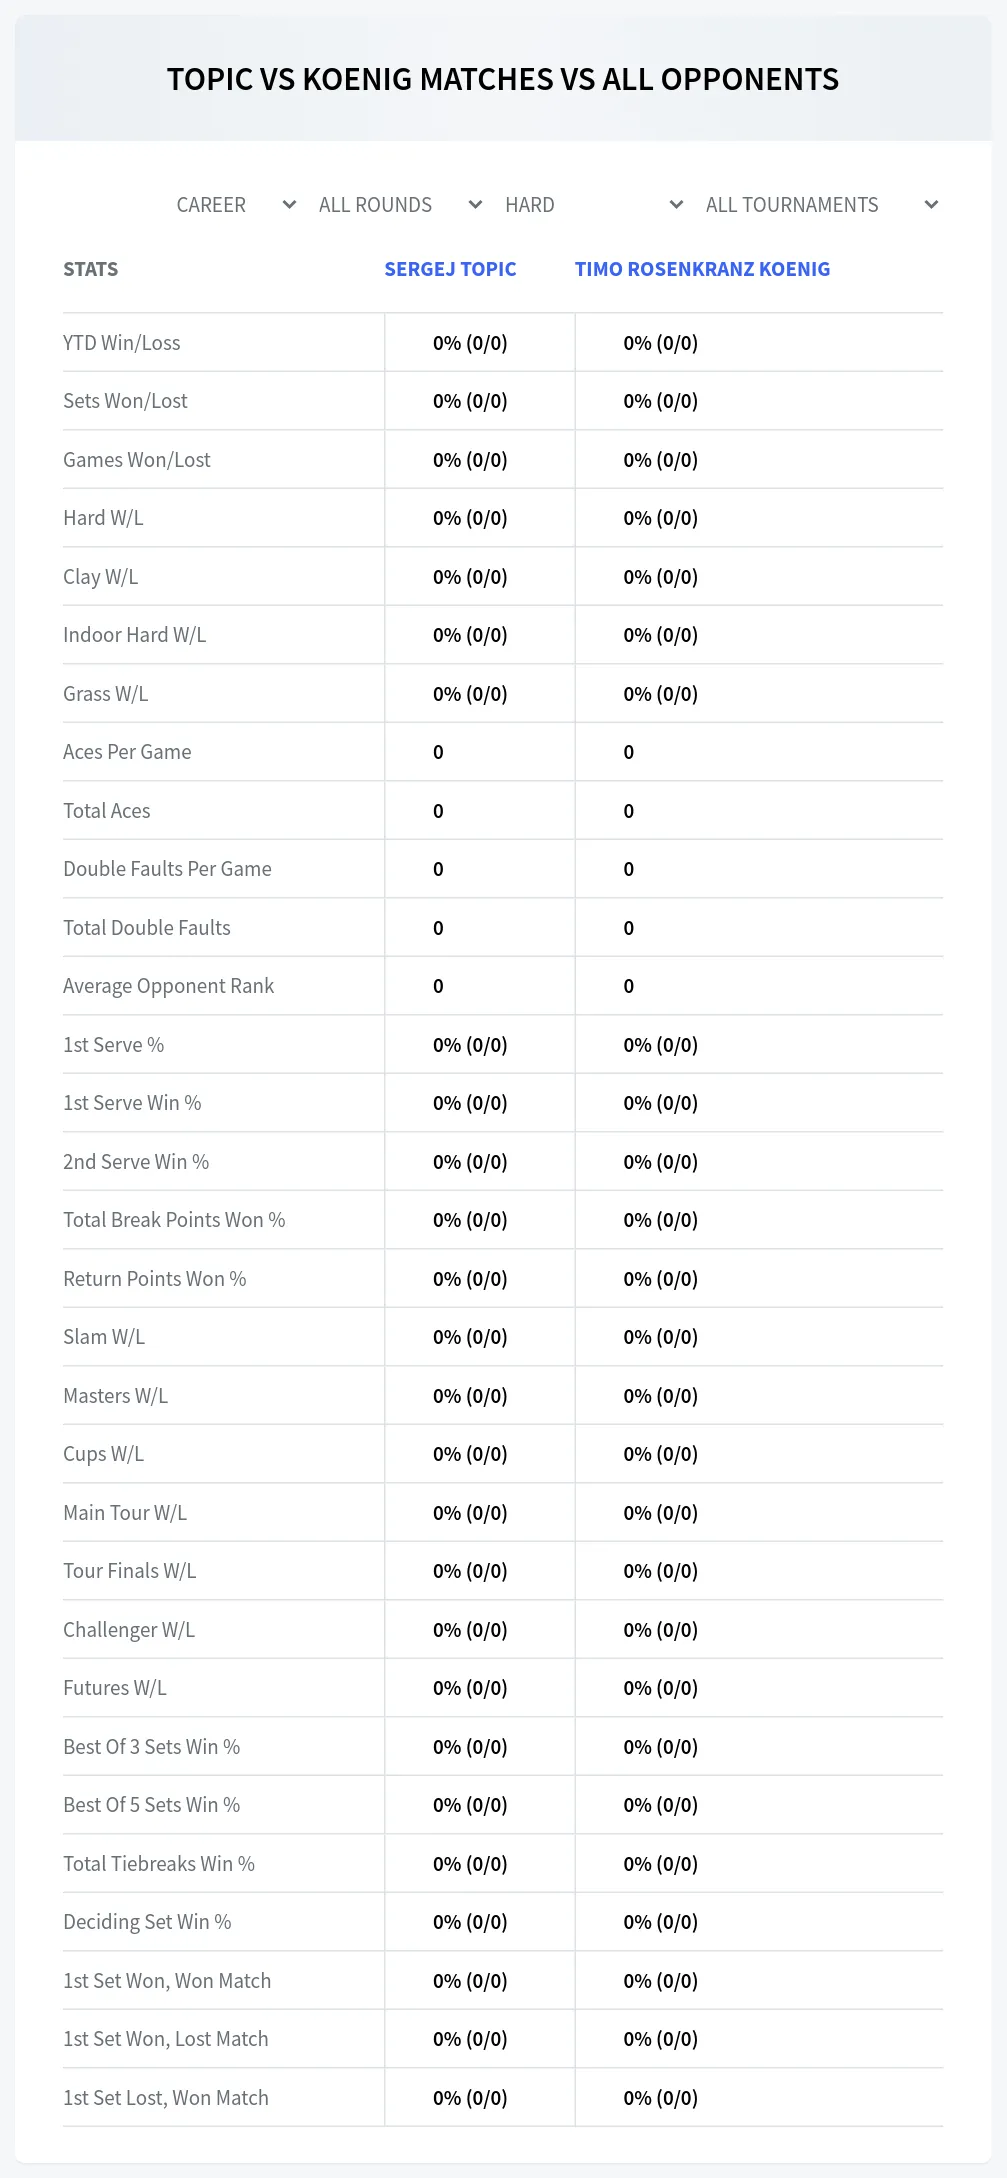This screenshot has width=1007, height=2178.
Task: Click the chevron beside ALL TOURNAMENTS
Action: click(x=931, y=205)
